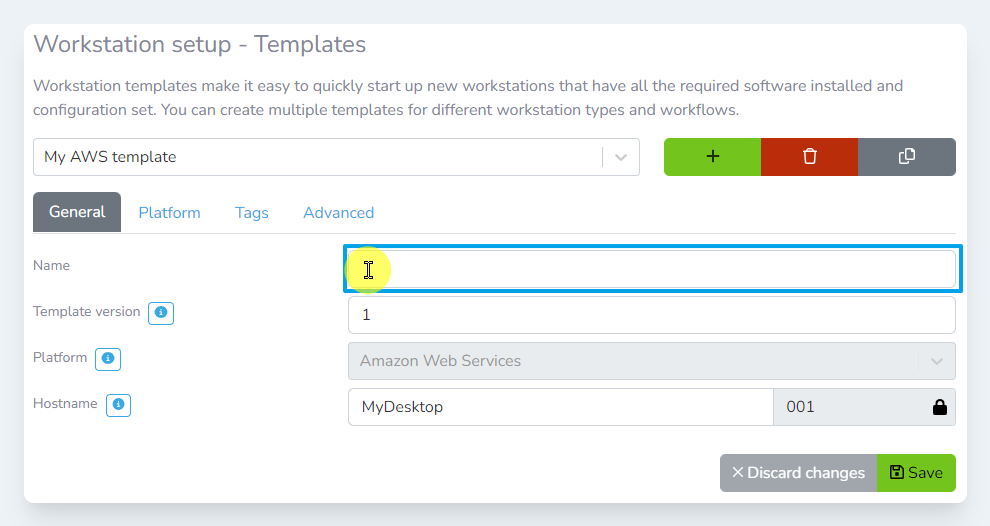Open the Tags tab
This screenshot has width=990, height=526.
click(x=252, y=213)
